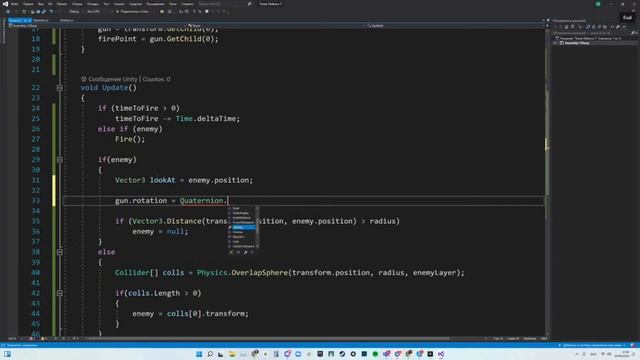The image size is (640, 360).
Task: Click the account avatar icon in title bar
Action: click(x=598, y=4)
